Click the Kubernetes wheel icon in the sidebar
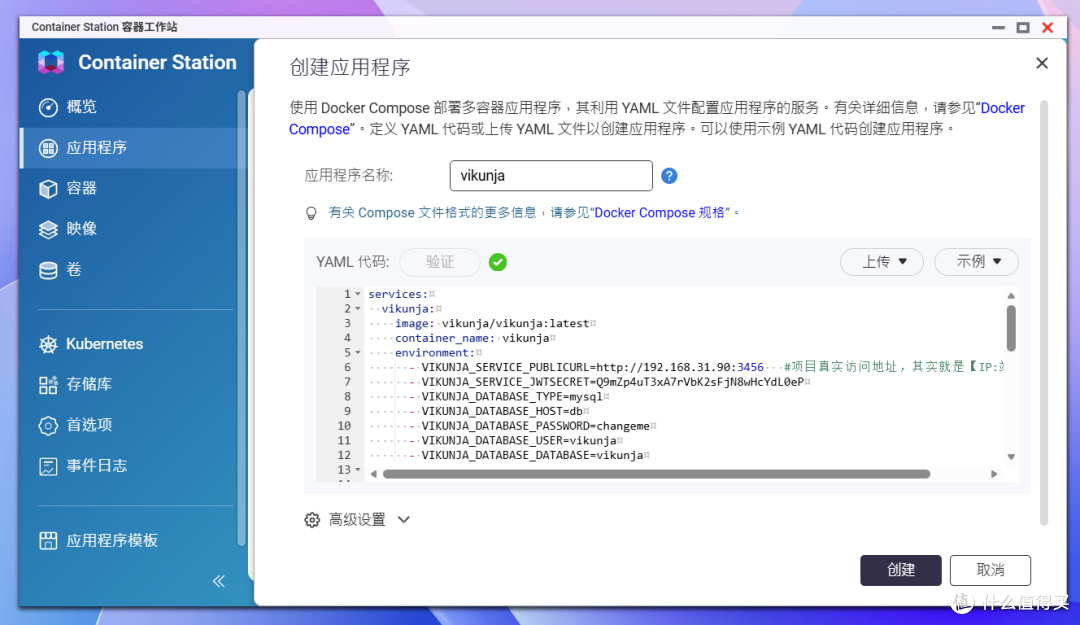The width and height of the screenshot is (1080, 625). [48, 345]
